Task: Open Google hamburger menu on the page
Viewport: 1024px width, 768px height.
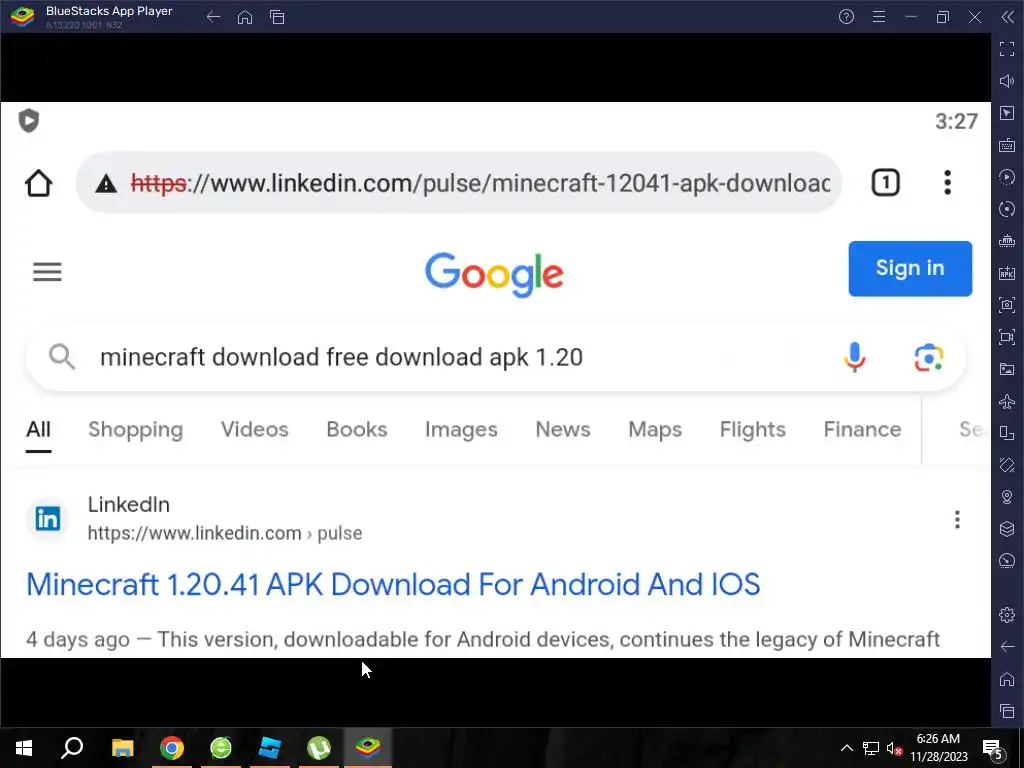Action: 47,272
